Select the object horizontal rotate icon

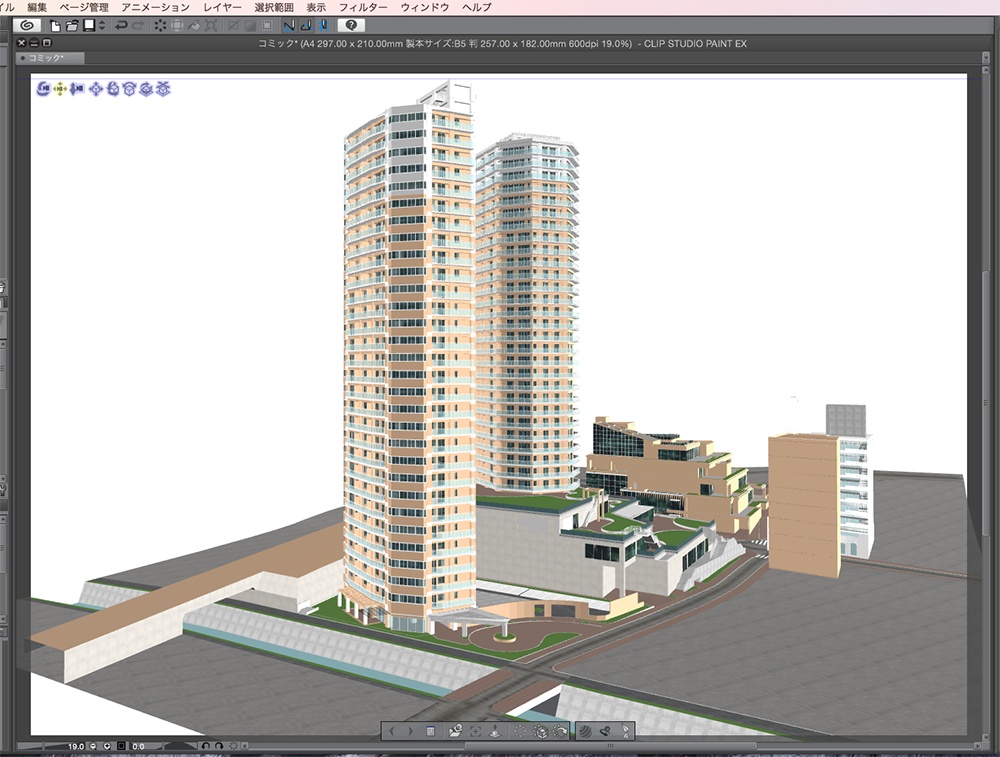point(146,89)
